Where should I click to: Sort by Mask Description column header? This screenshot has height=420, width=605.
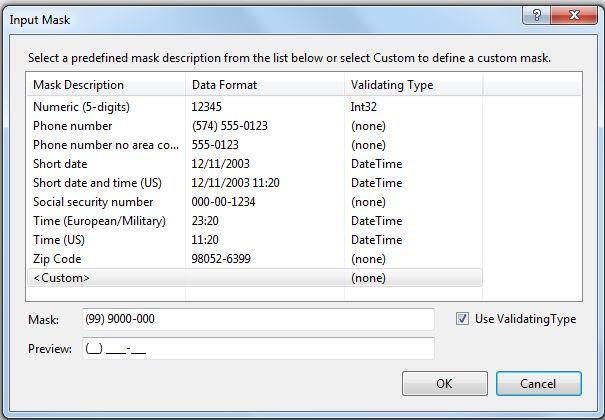106,85
